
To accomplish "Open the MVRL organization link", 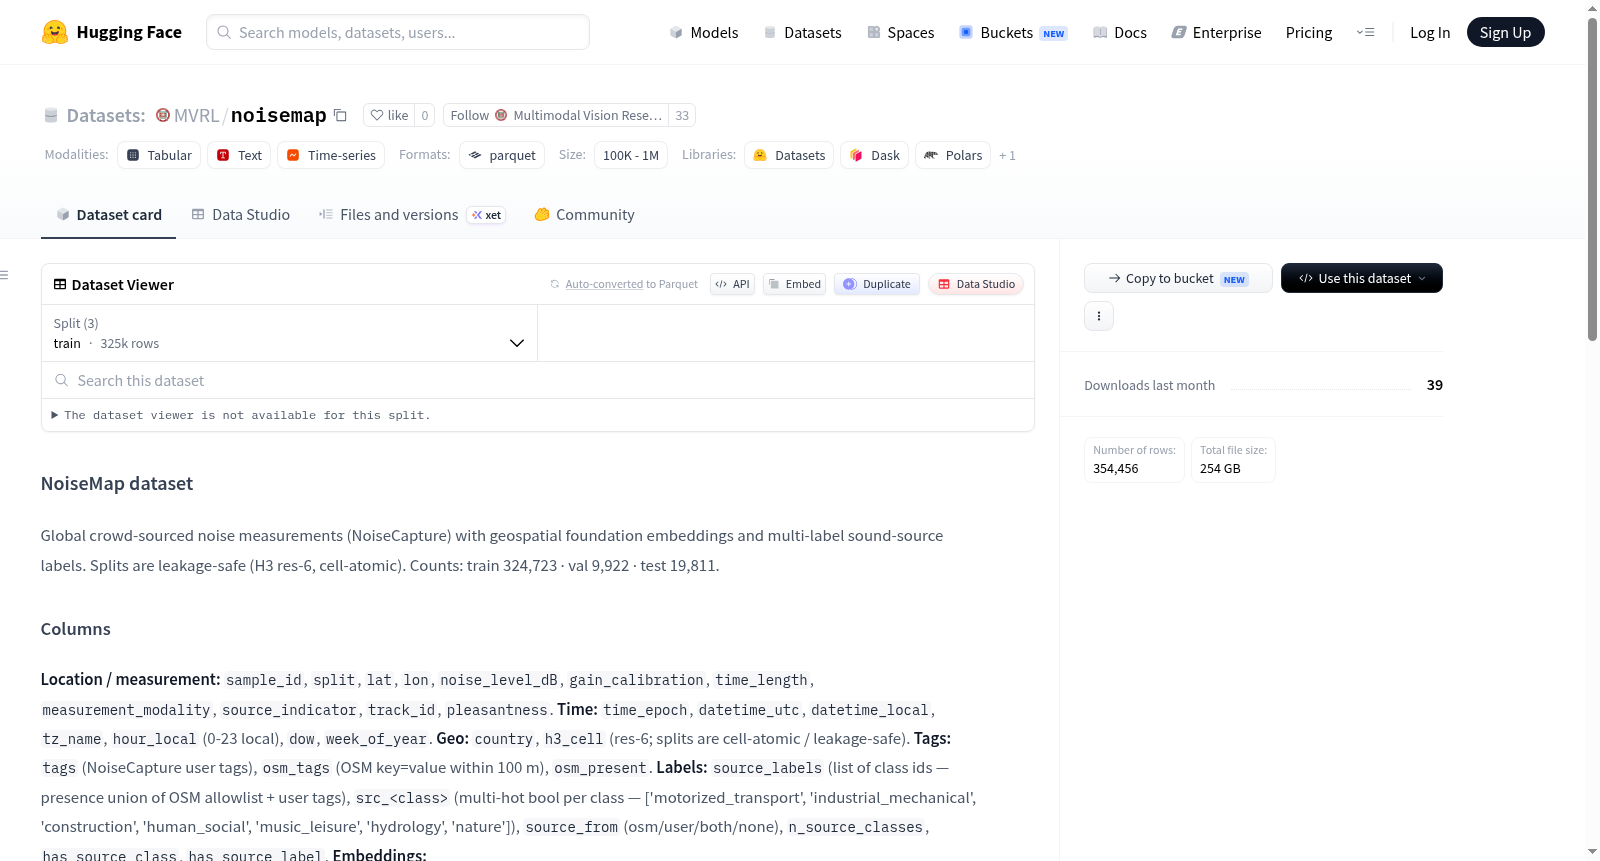I will (196, 115).
